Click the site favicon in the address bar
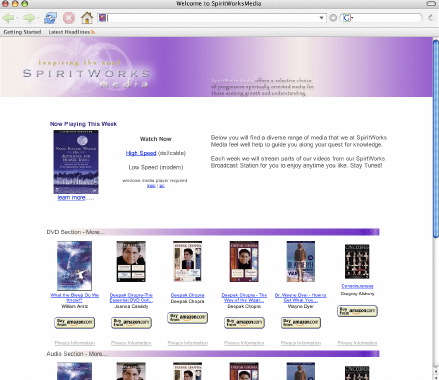 [102, 18]
